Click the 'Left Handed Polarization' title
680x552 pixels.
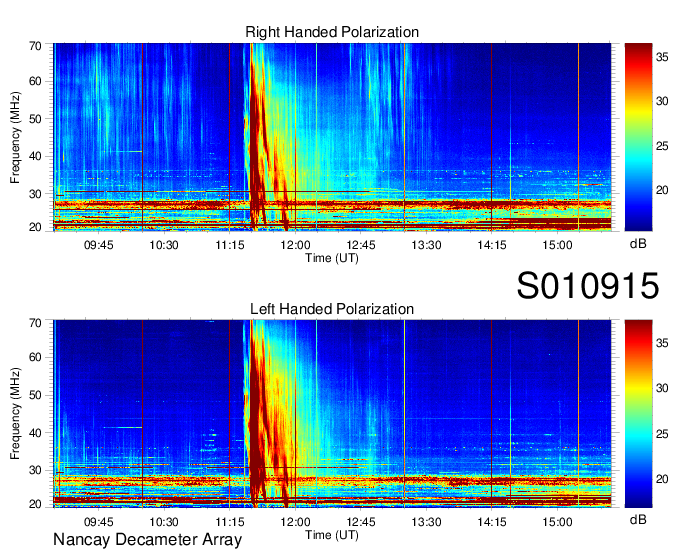point(332,309)
